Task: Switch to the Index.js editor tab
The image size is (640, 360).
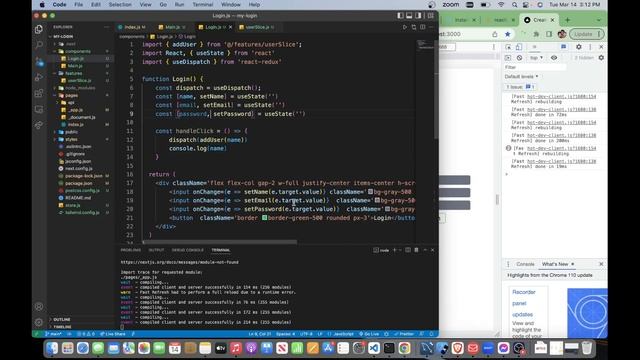Action: coord(132,27)
